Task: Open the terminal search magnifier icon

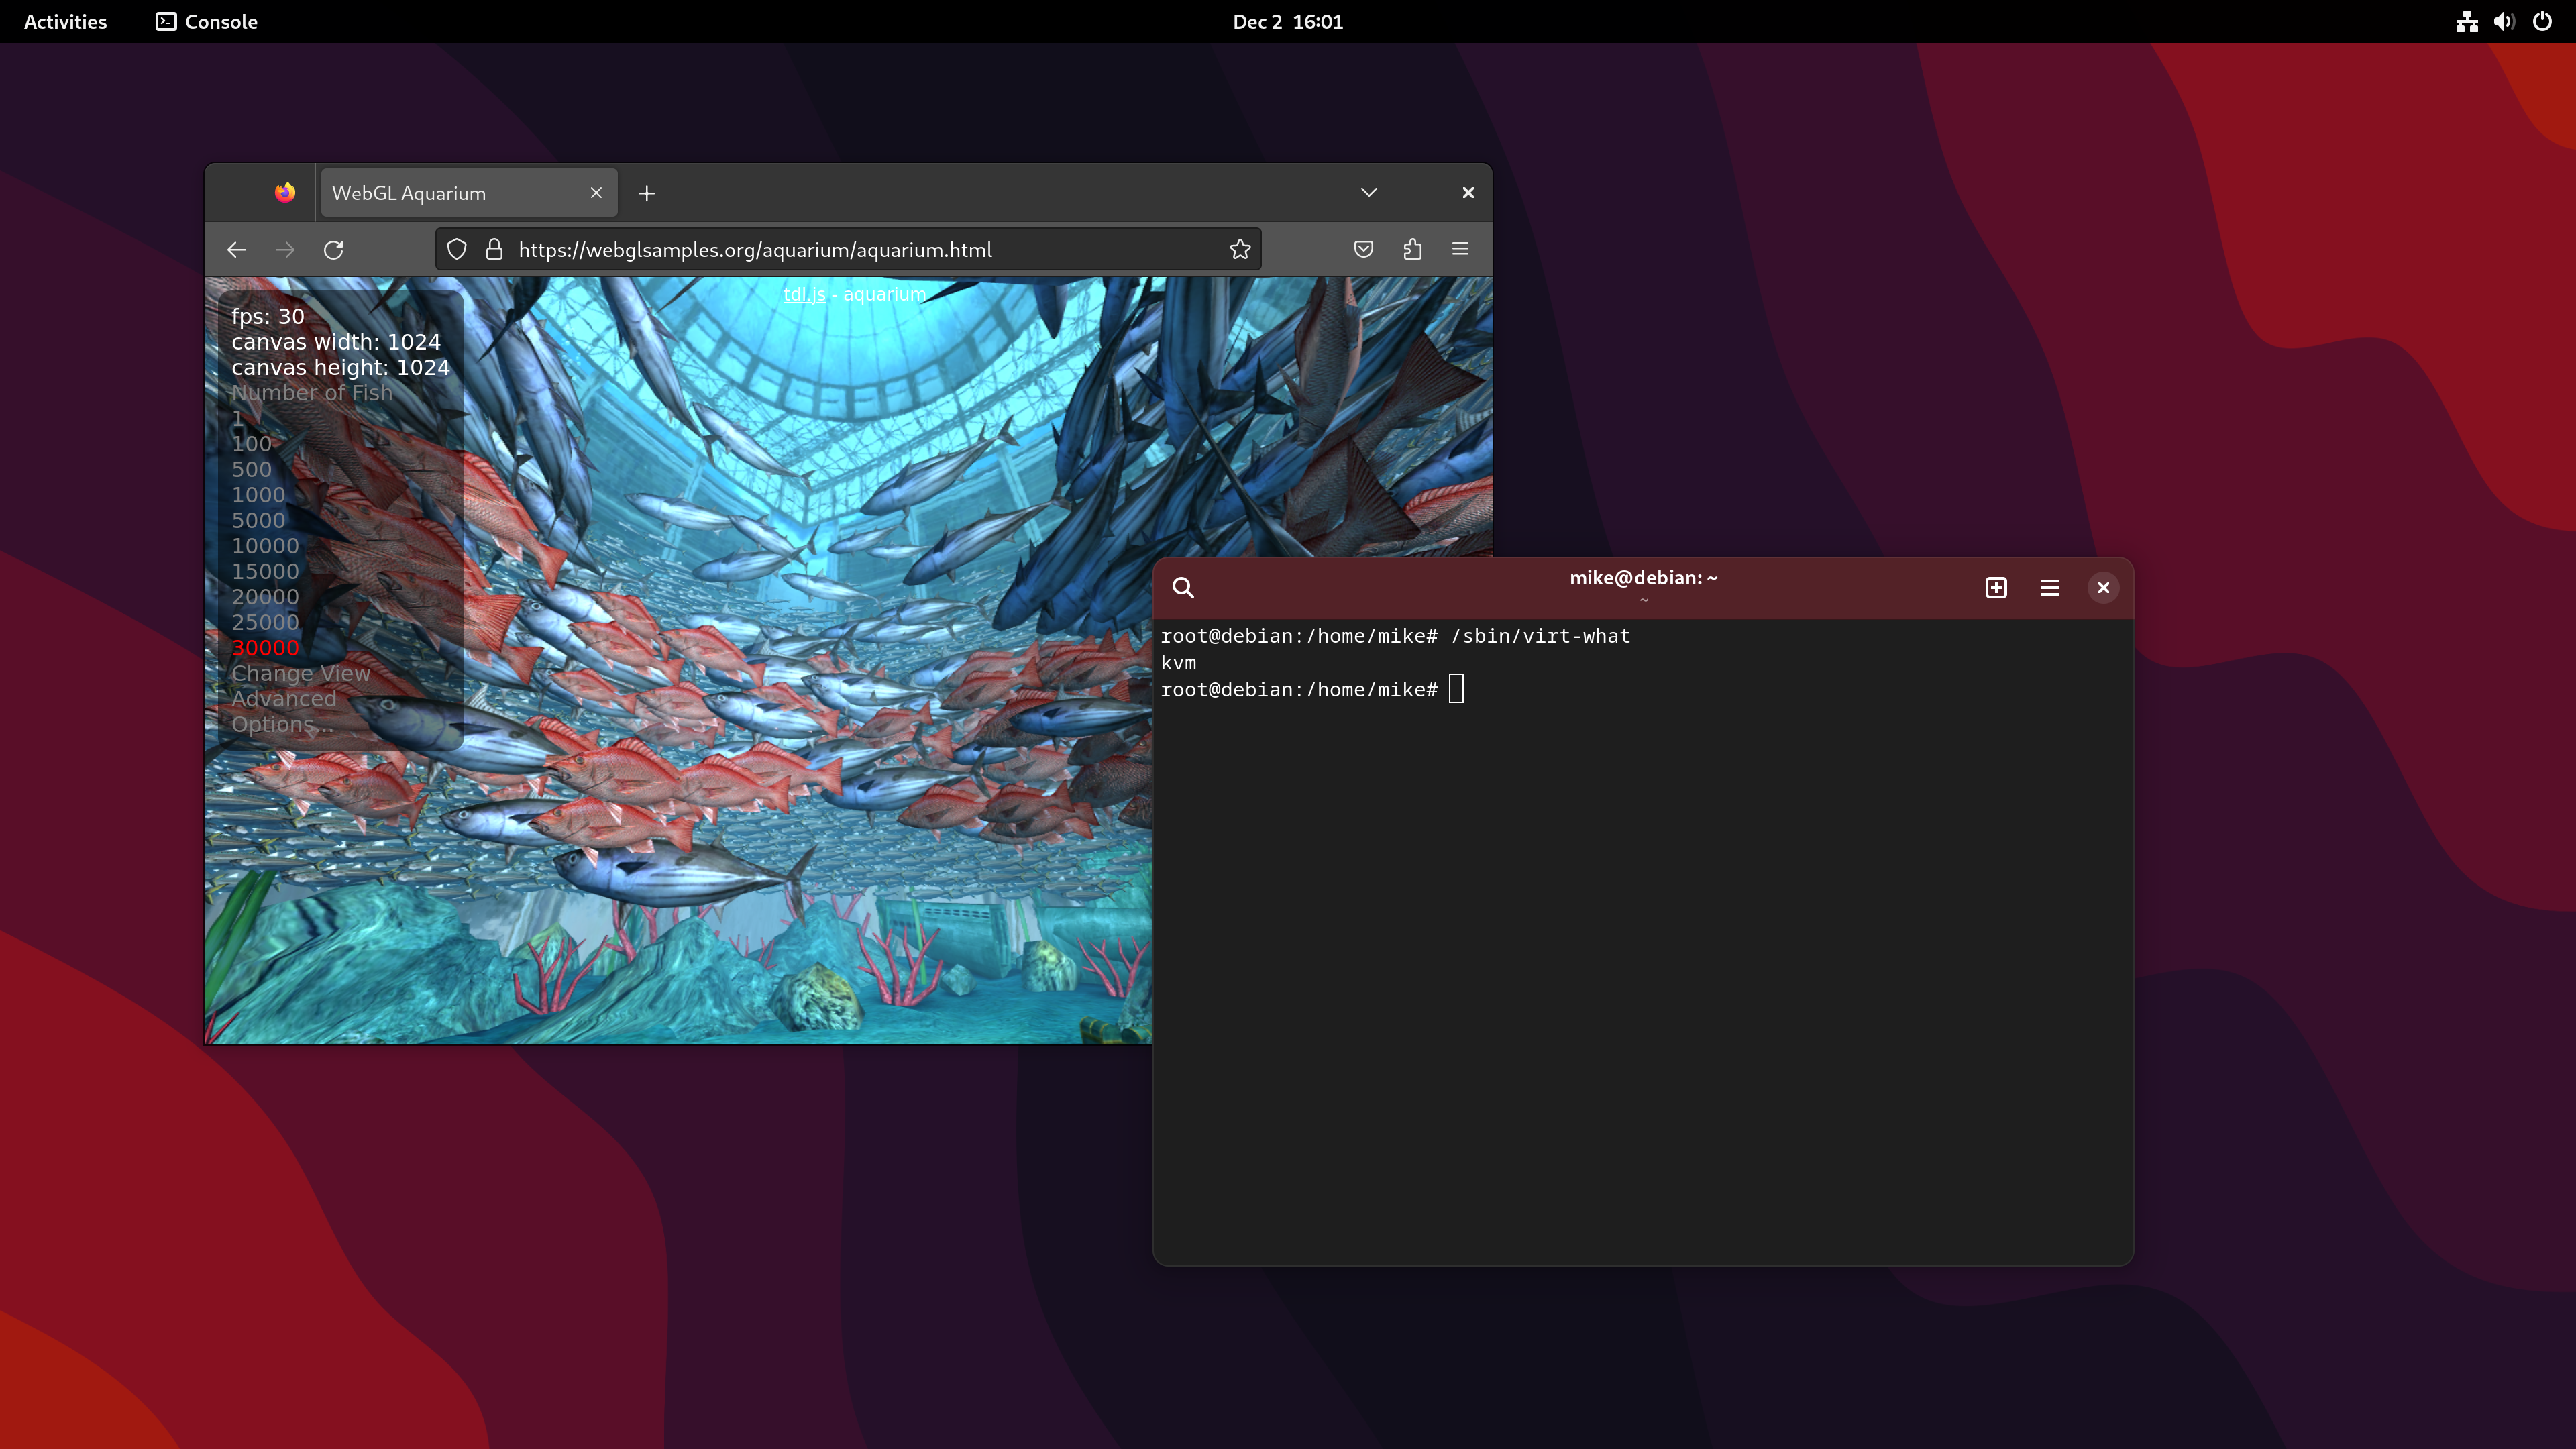Action: (x=1183, y=588)
